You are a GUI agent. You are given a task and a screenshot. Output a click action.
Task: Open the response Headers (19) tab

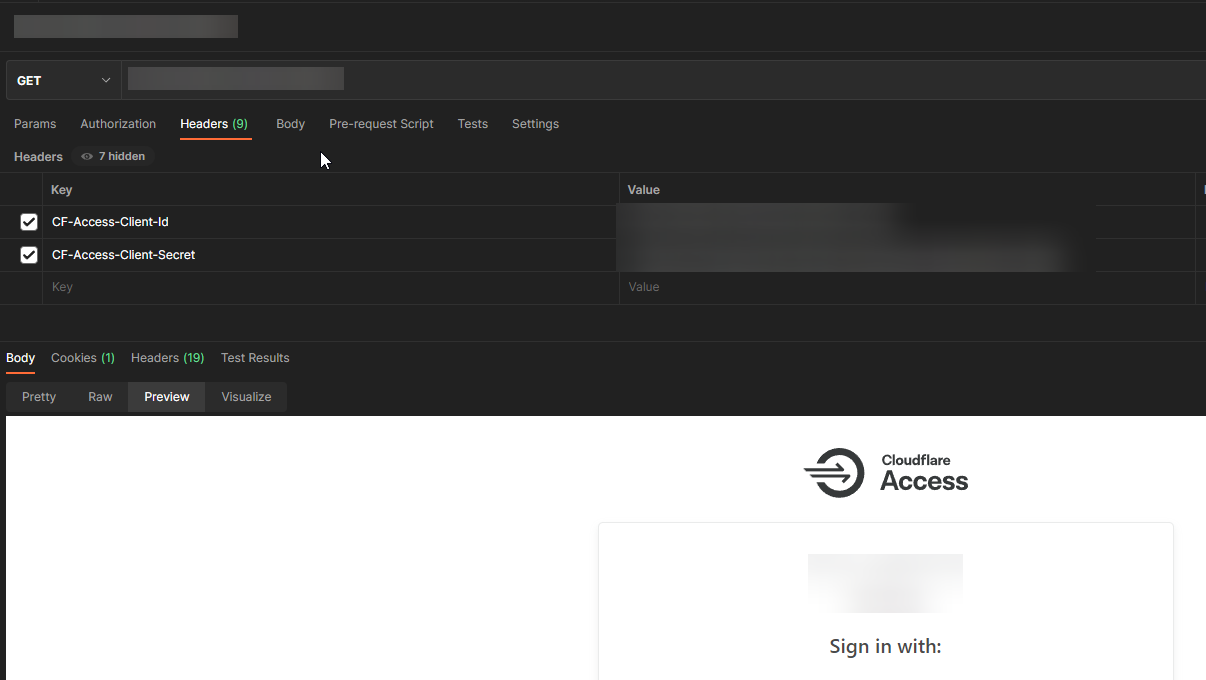tap(167, 358)
